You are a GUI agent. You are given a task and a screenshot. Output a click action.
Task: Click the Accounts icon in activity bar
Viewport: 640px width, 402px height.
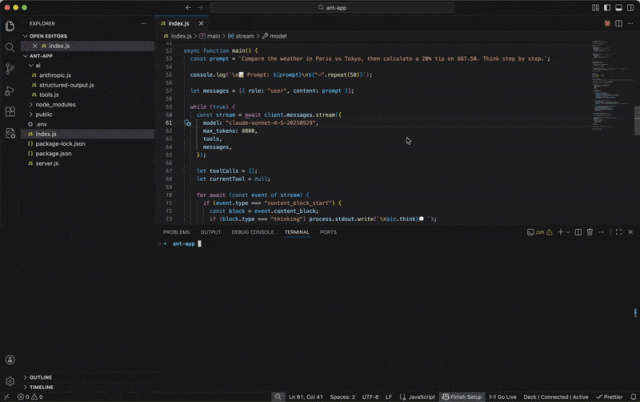[10, 359]
